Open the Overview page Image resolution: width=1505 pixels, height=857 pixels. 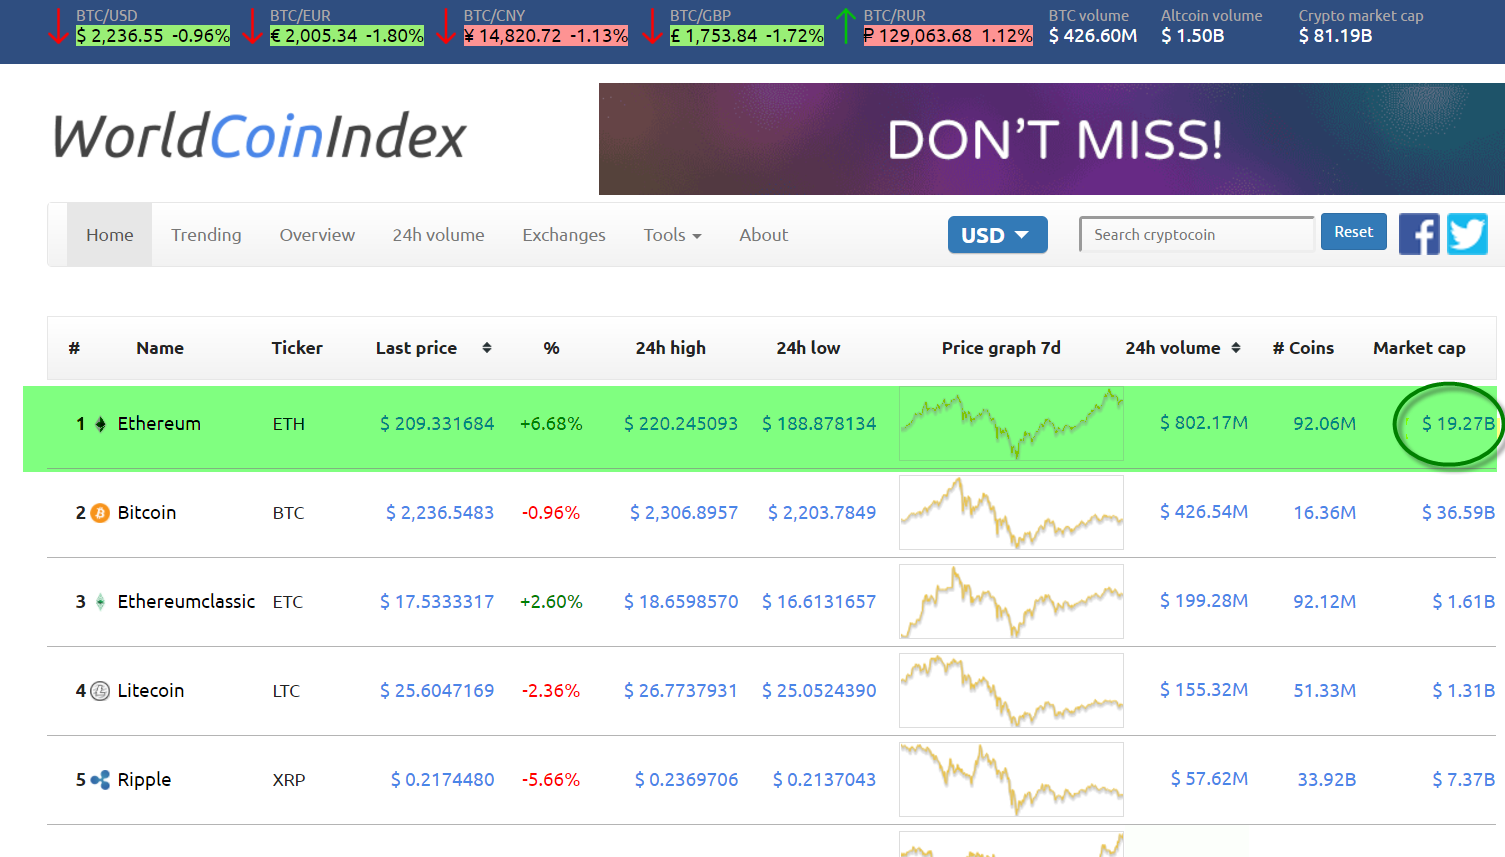pos(317,235)
